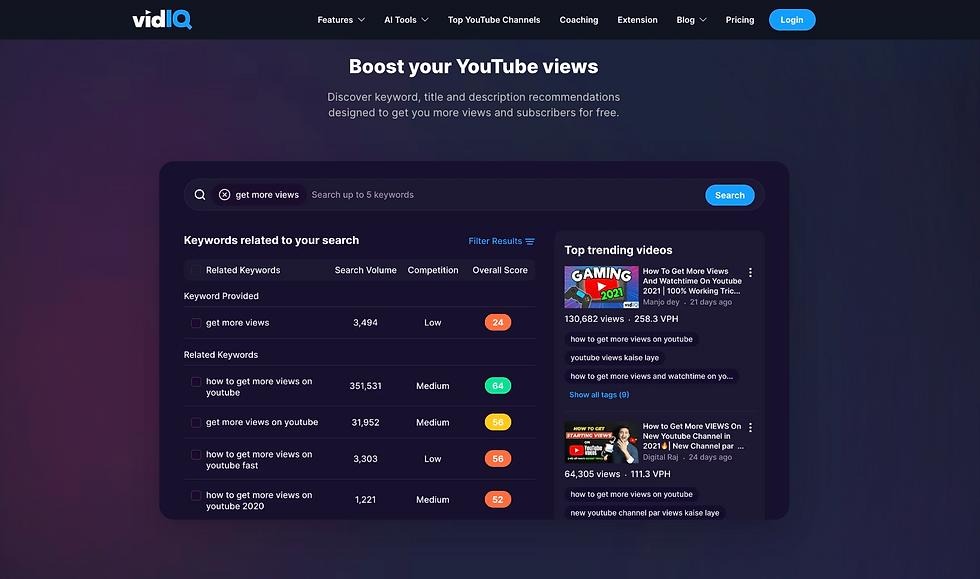Open the filter results lines icon
Image resolution: width=980 pixels, height=579 pixels.
[x=530, y=241]
